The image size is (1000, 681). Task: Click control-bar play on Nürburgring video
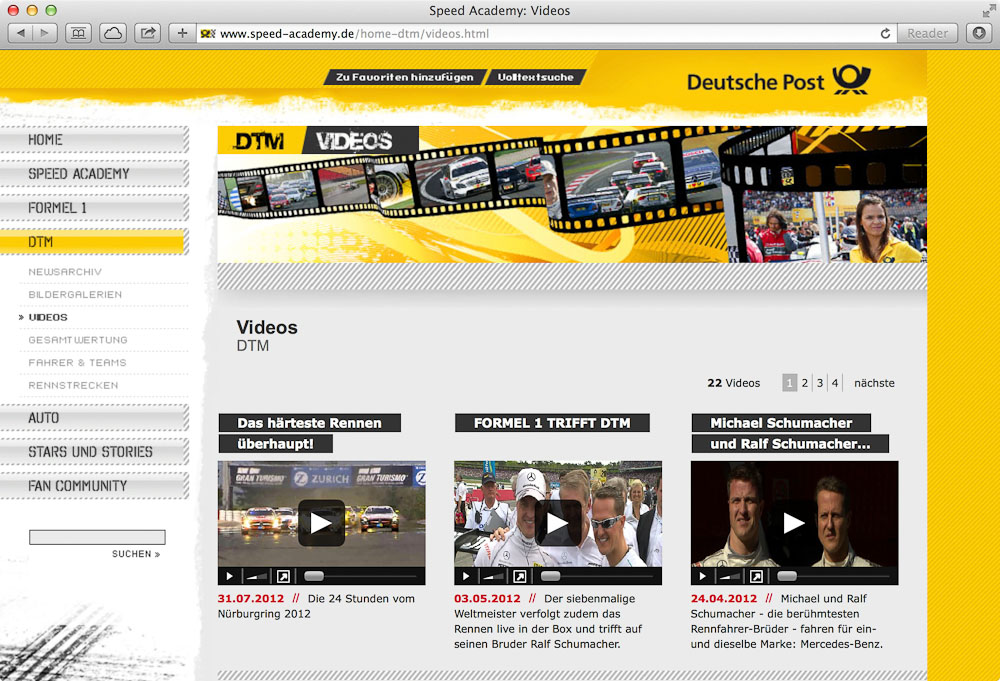tap(230, 576)
